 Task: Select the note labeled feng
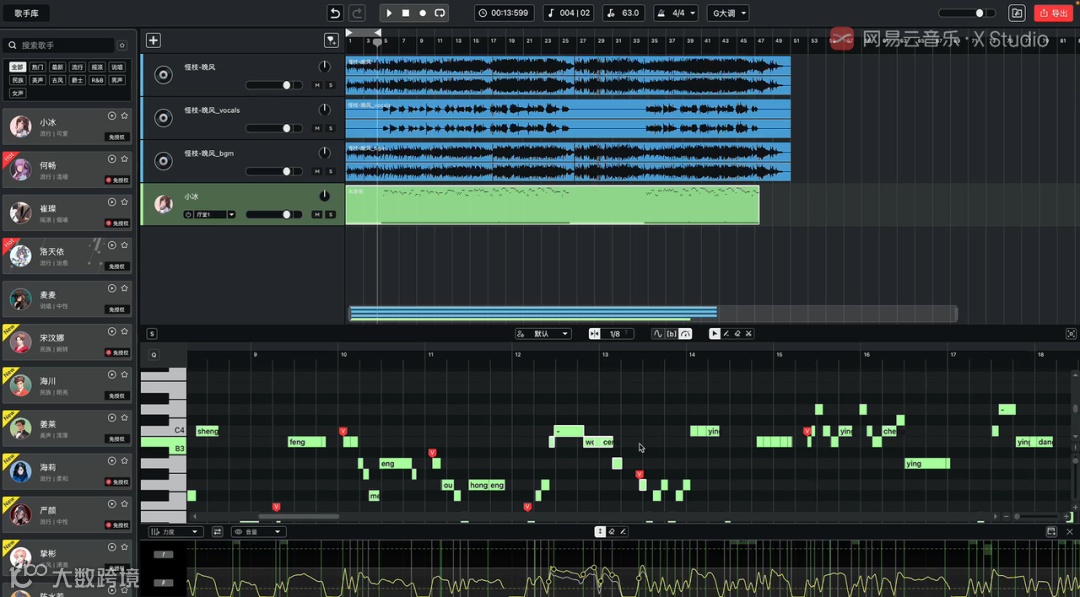point(307,442)
